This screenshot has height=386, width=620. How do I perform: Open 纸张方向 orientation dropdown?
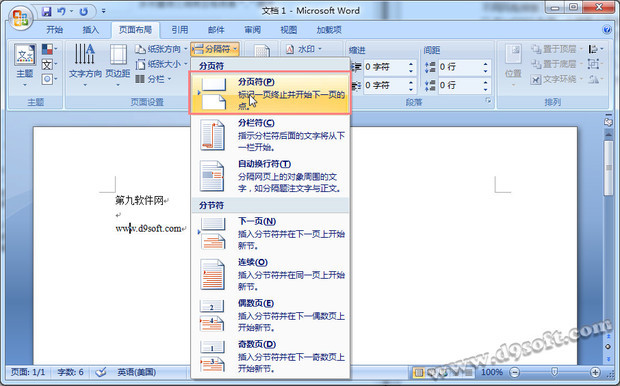click(x=161, y=49)
